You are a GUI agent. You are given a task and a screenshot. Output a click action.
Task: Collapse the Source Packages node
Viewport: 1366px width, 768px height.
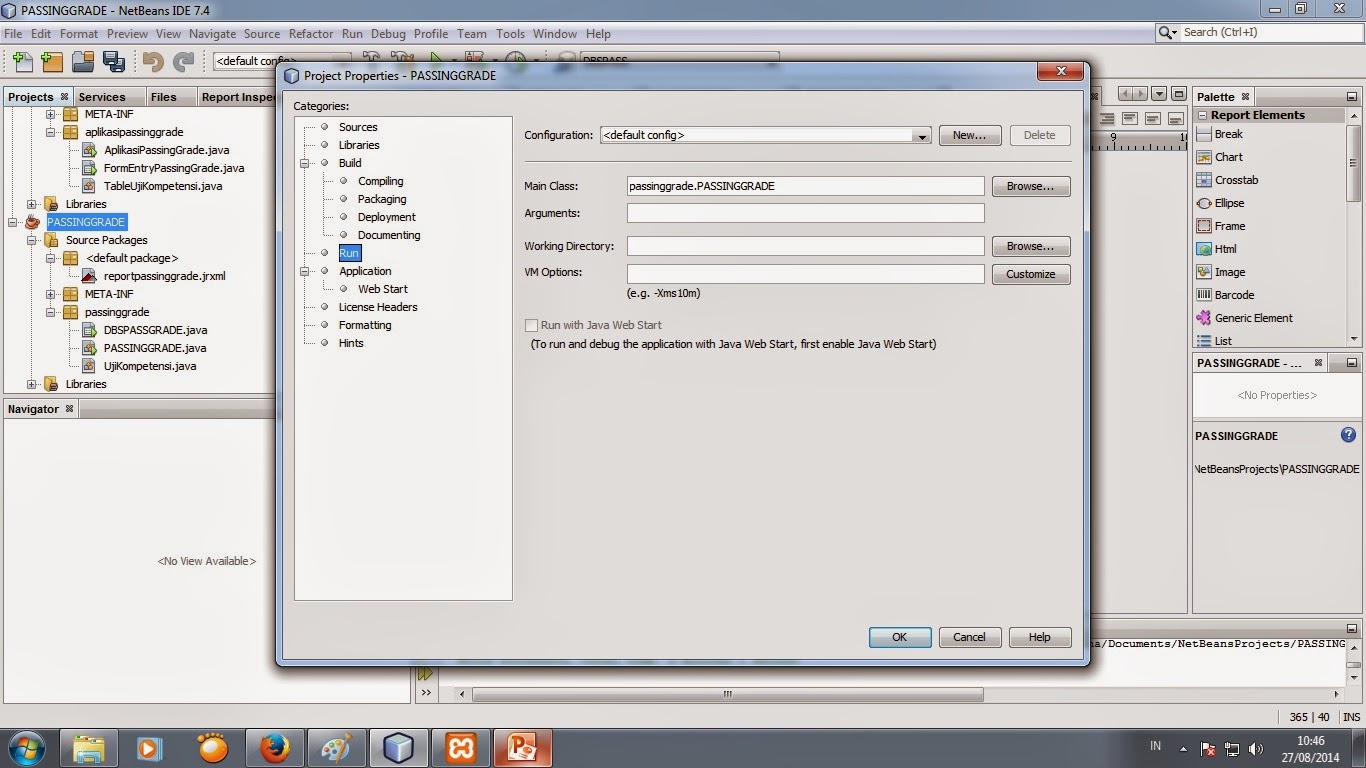(32, 240)
